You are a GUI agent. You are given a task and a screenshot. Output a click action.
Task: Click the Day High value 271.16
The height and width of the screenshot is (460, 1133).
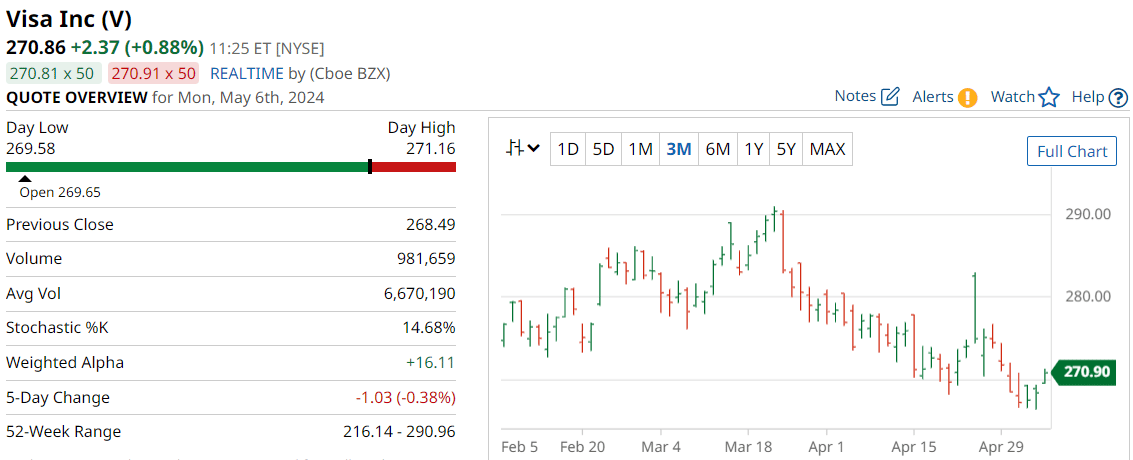[x=432, y=149]
